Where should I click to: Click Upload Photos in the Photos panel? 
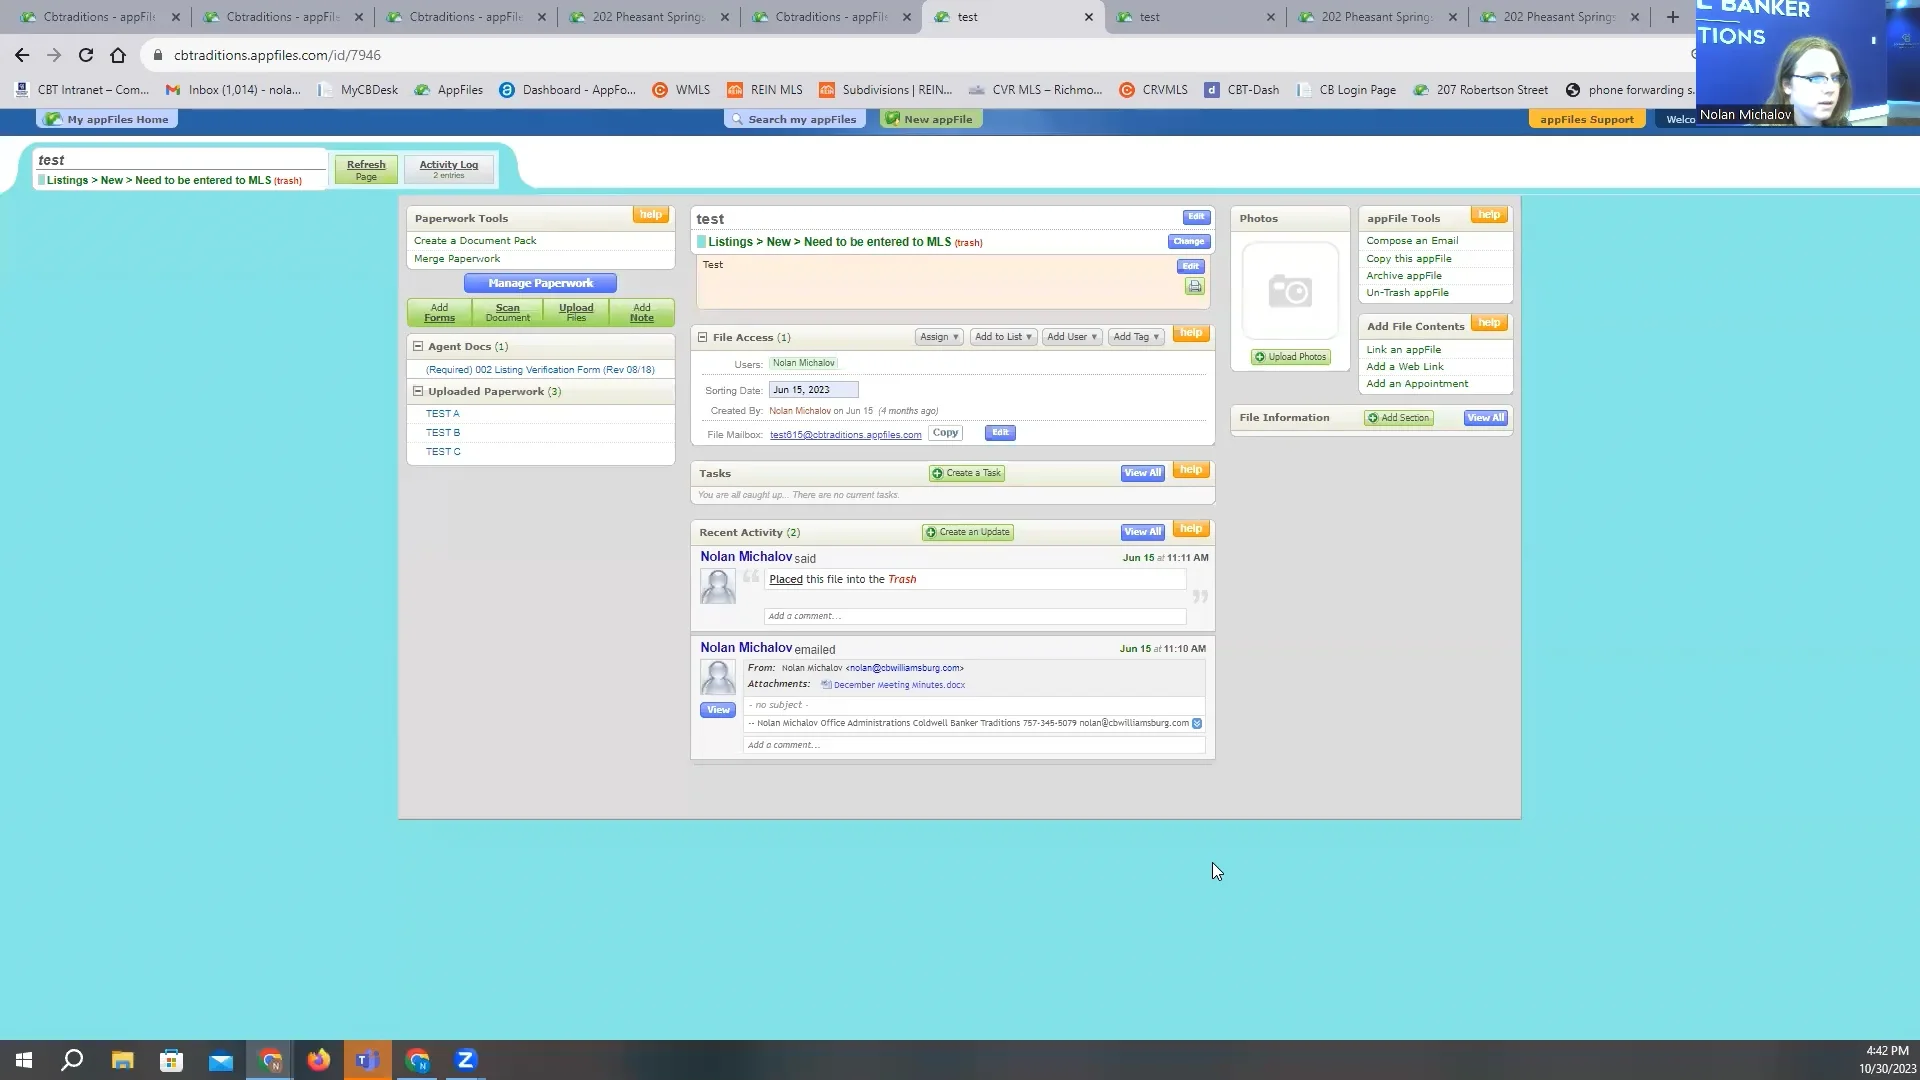[1290, 357]
